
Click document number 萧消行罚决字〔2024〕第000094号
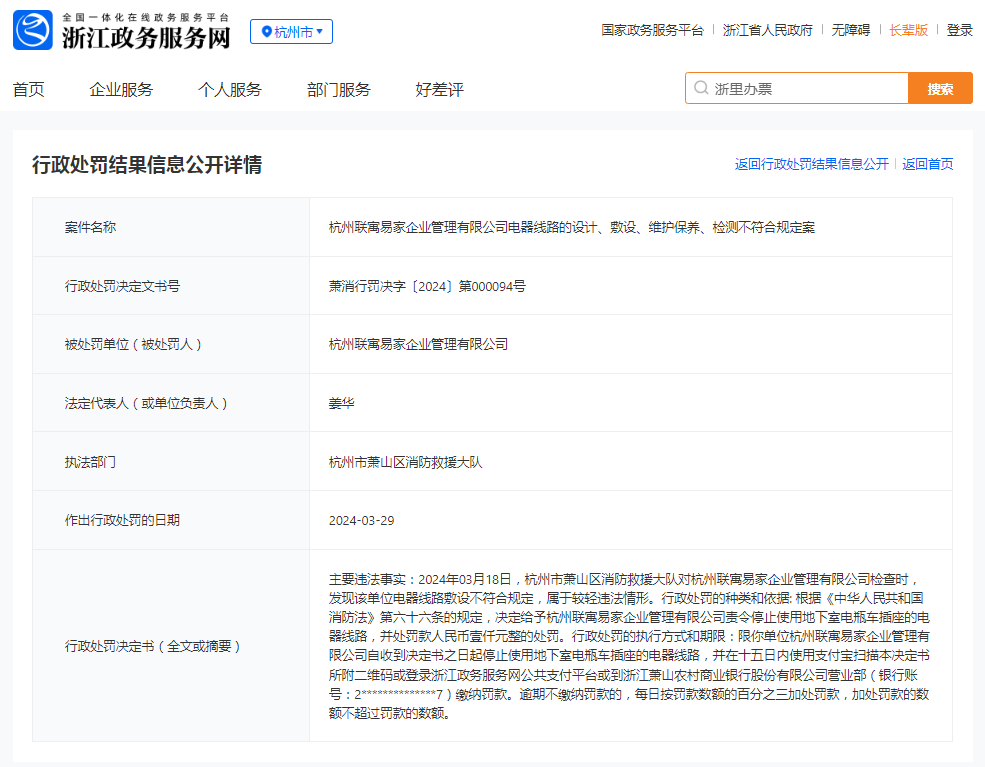[x=427, y=286]
